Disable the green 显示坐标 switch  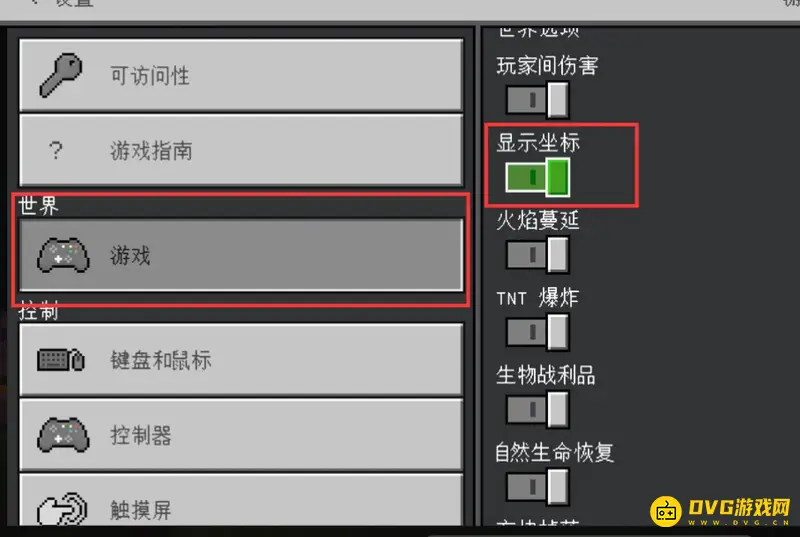537,177
